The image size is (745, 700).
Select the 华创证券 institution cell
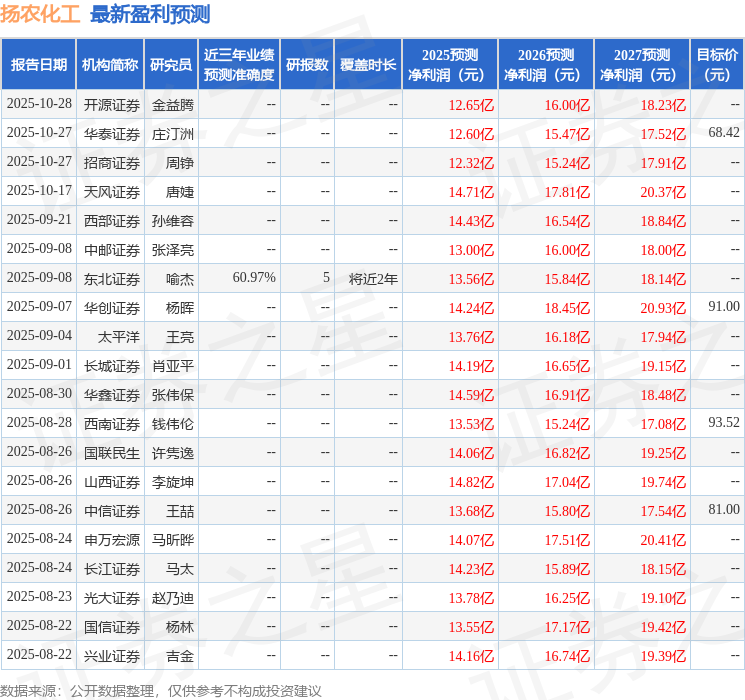tap(112, 308)
